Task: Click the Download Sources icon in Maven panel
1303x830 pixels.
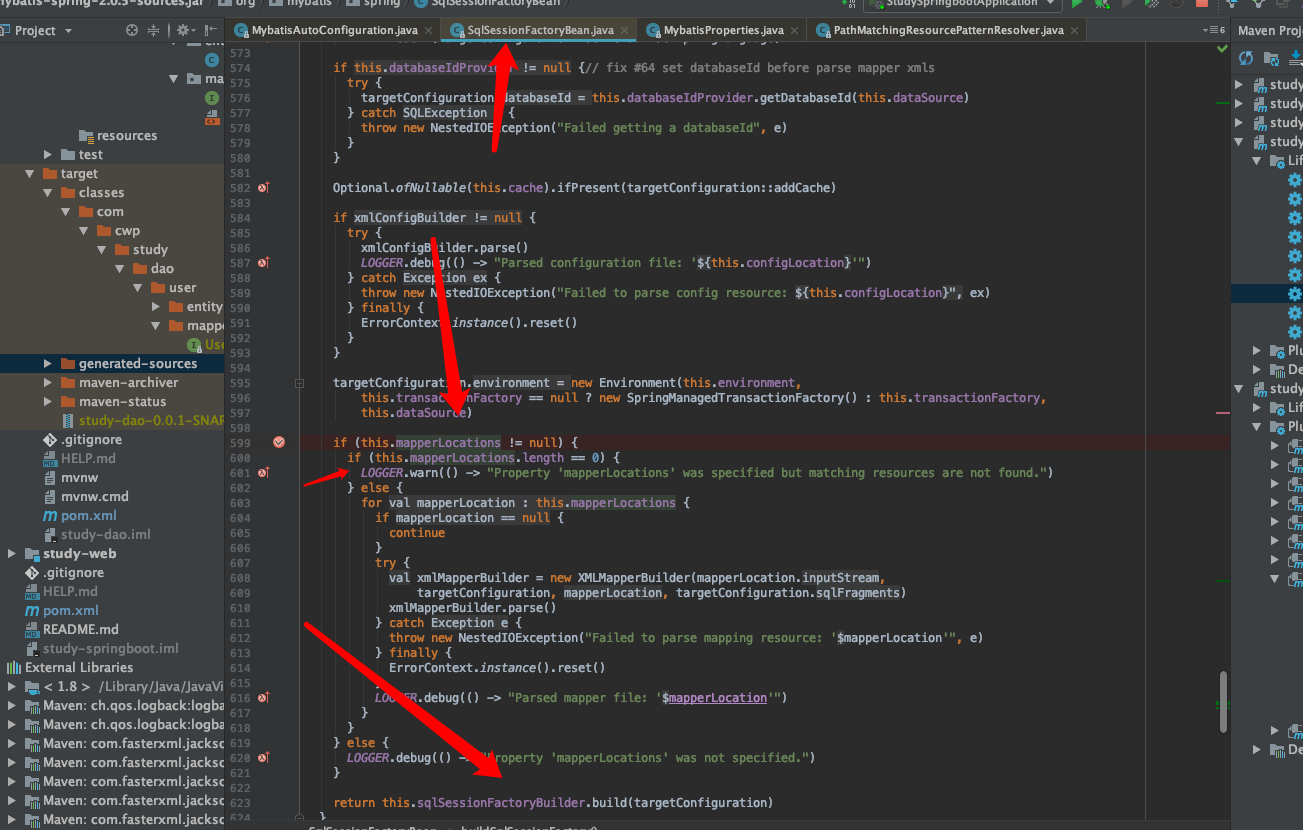Action: coord(1297,58)
